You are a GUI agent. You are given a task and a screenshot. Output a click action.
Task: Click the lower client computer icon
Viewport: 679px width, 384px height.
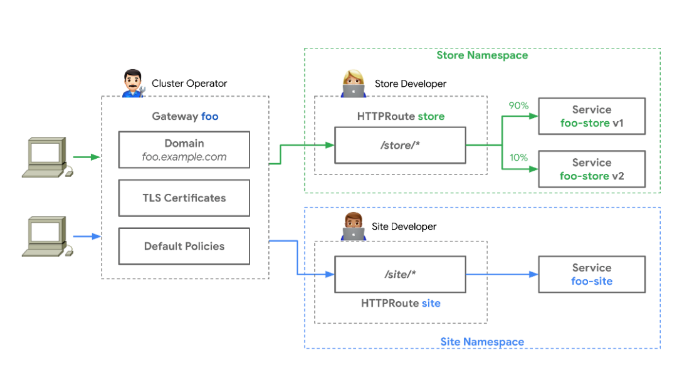(x=47, y=236)
